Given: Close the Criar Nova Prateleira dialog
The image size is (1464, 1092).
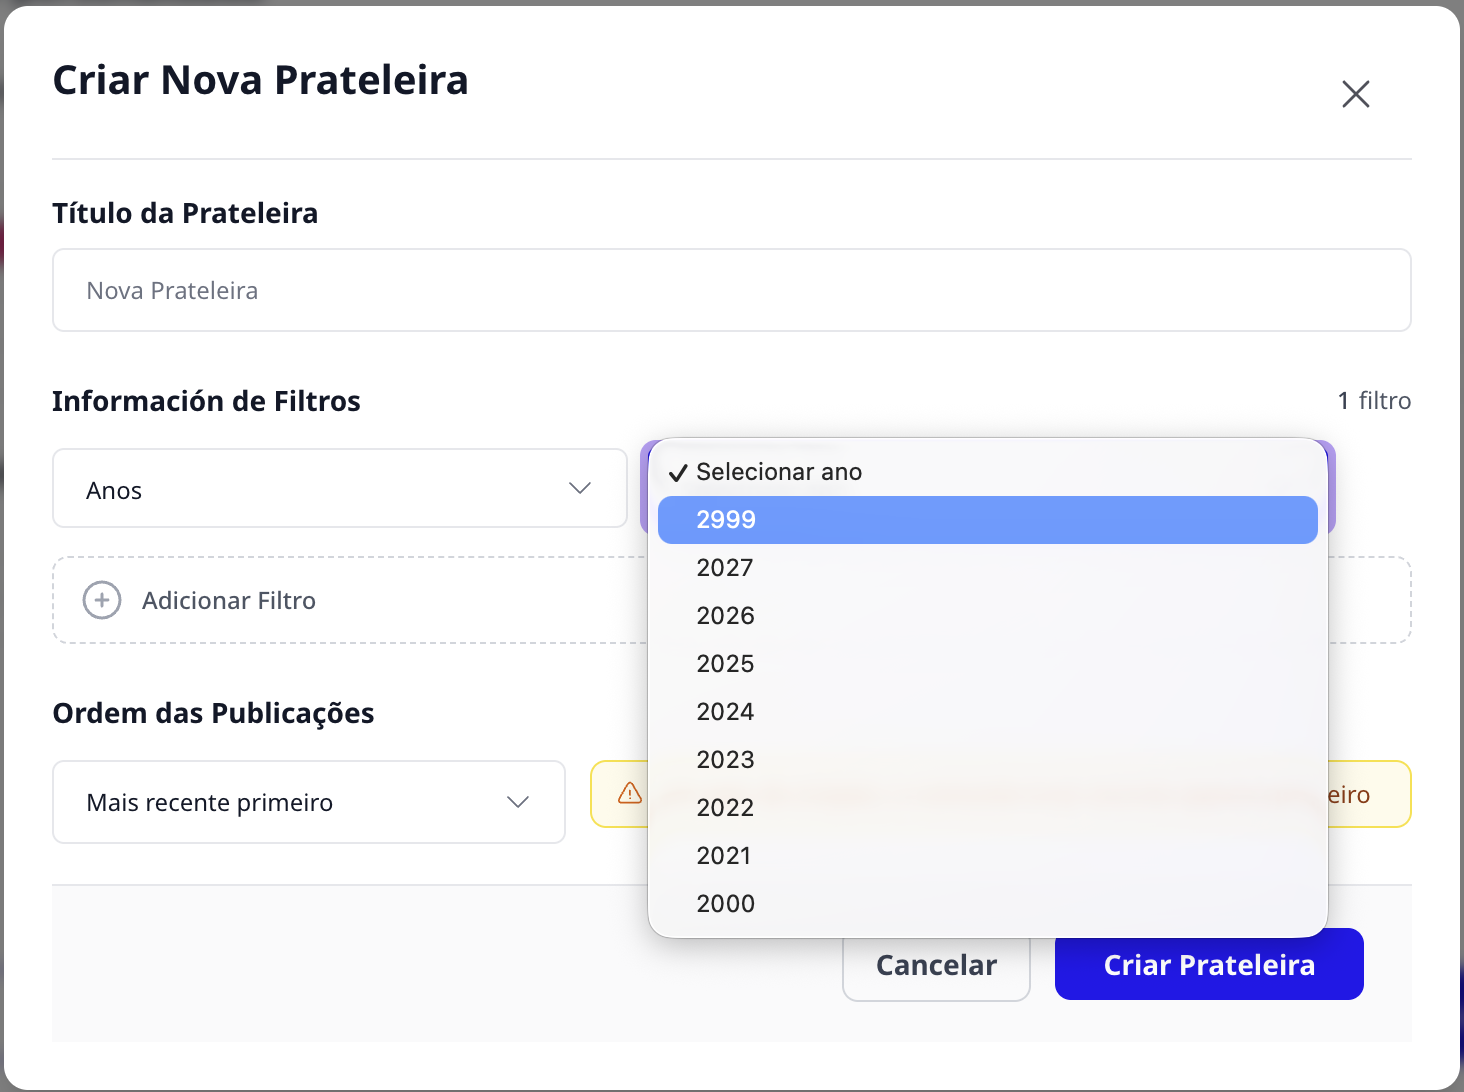Looking at the screenshot, I should [1355, 94].
